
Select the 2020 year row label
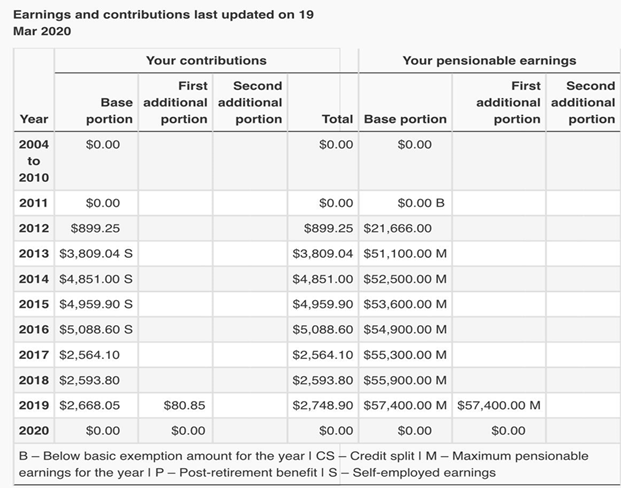coord(33,430)
